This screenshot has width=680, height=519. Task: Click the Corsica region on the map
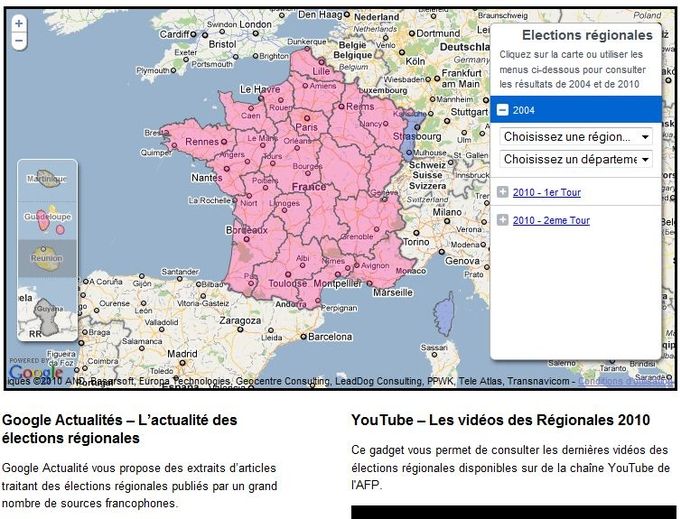click(445, 313)
